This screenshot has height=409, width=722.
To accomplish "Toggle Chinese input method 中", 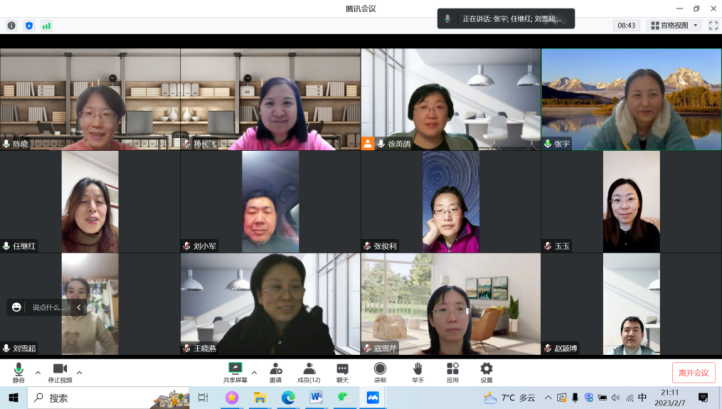I will 642,397.
